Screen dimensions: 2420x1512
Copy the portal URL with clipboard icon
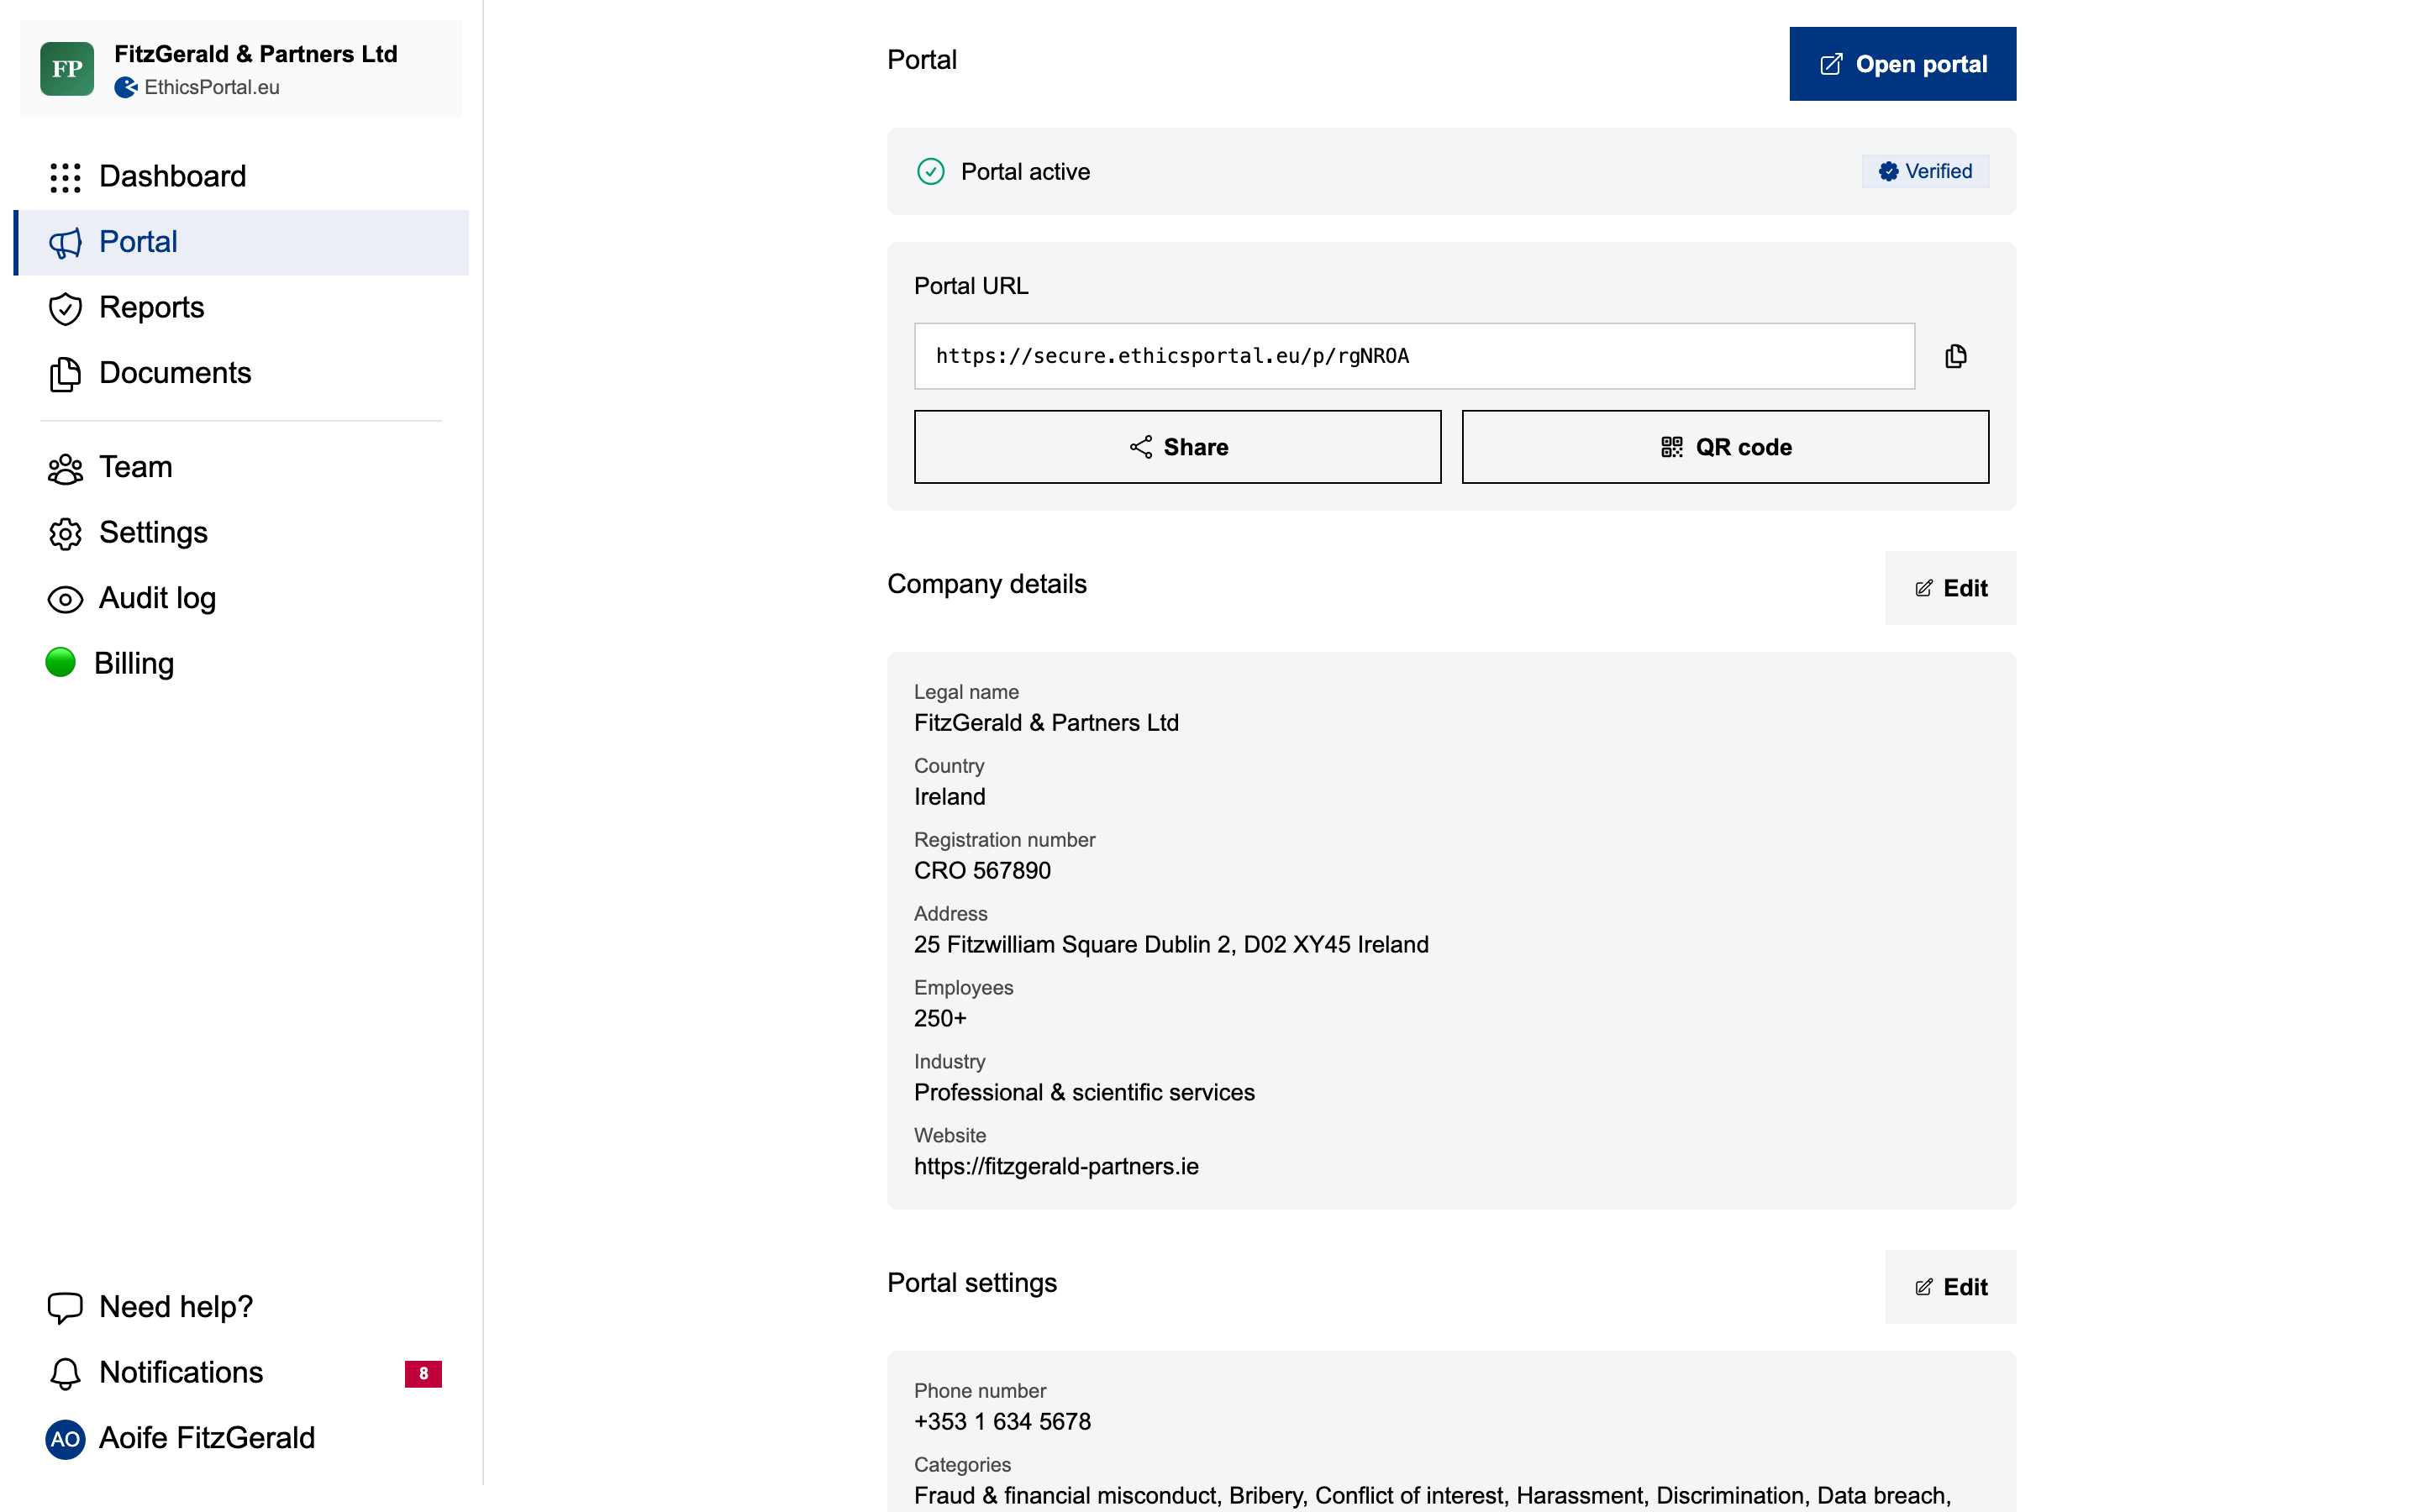[x=1955, y=356]
